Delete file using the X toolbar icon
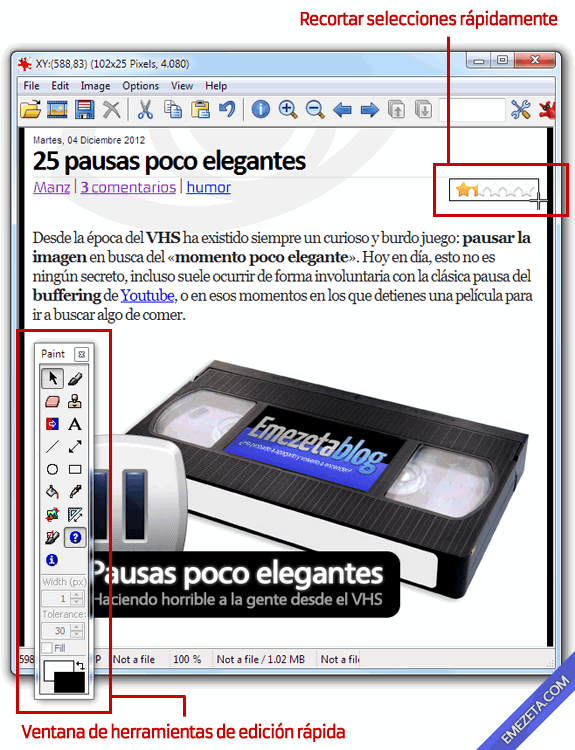The image size is (575, 750). 112,110
